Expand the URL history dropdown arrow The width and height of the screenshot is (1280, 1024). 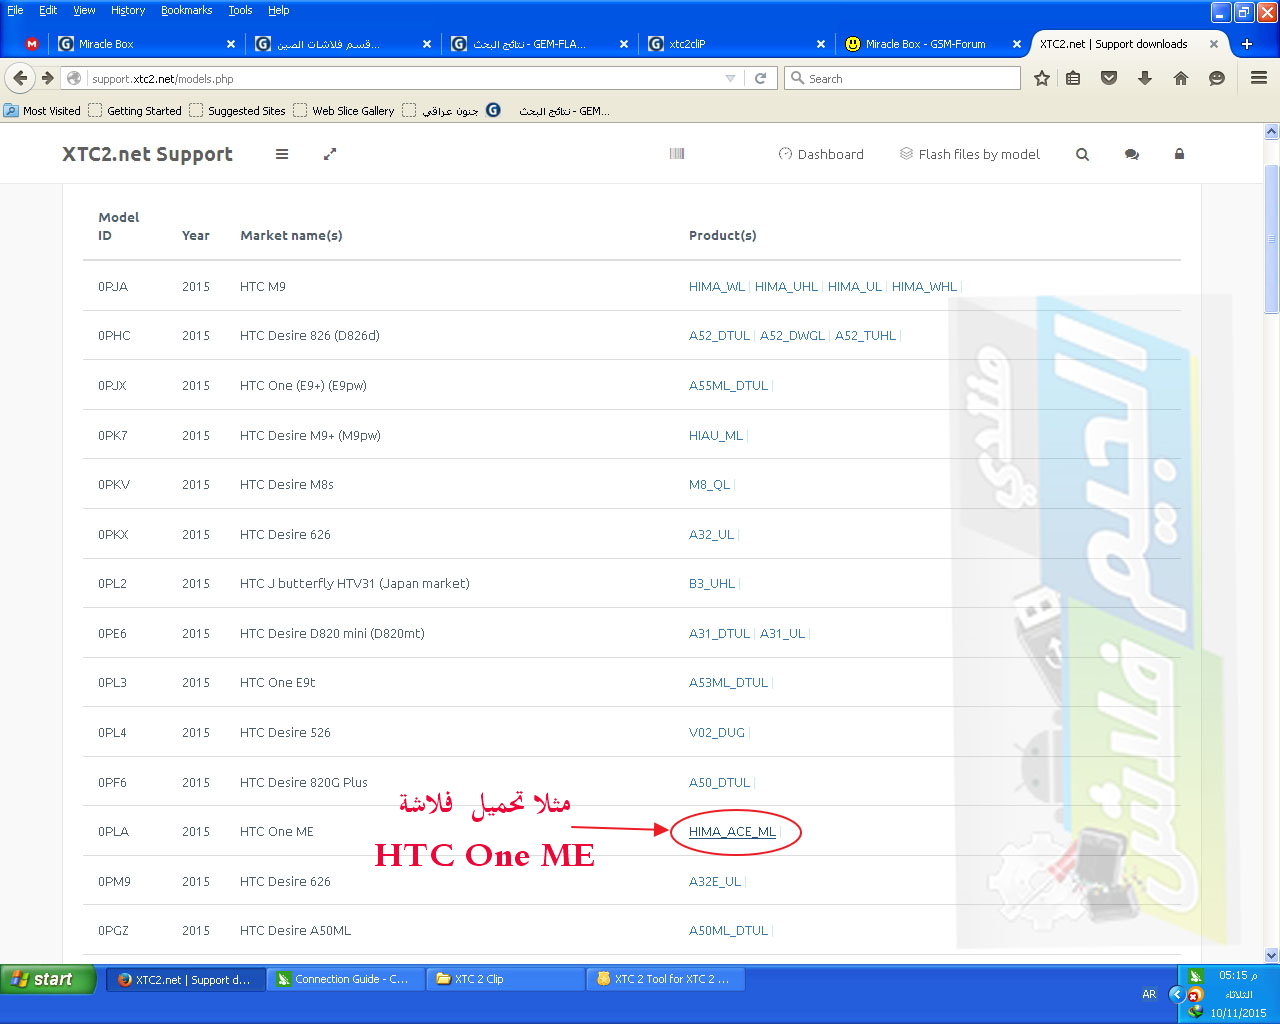[x=730, y=78]
